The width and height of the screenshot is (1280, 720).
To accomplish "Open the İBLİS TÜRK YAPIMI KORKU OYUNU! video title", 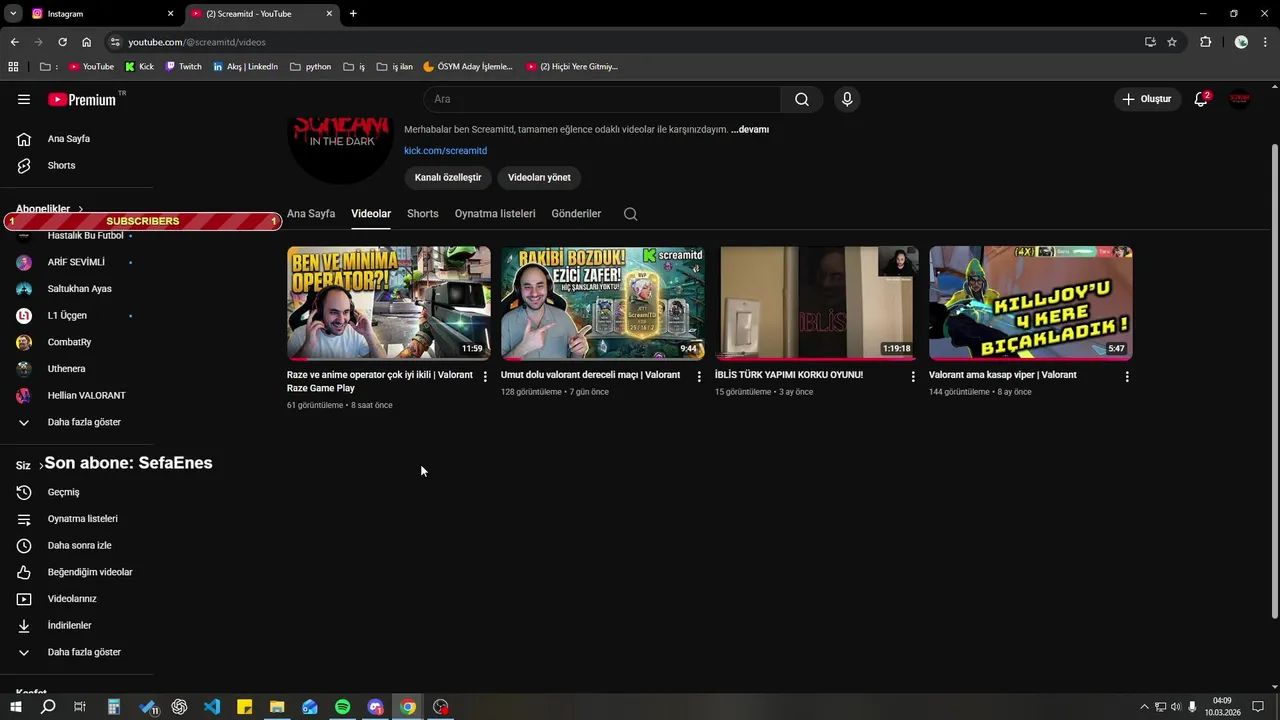I will [789, 375].
